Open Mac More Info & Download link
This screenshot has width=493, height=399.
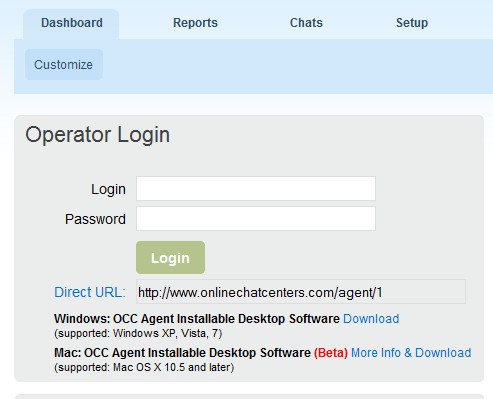(411, 353)
